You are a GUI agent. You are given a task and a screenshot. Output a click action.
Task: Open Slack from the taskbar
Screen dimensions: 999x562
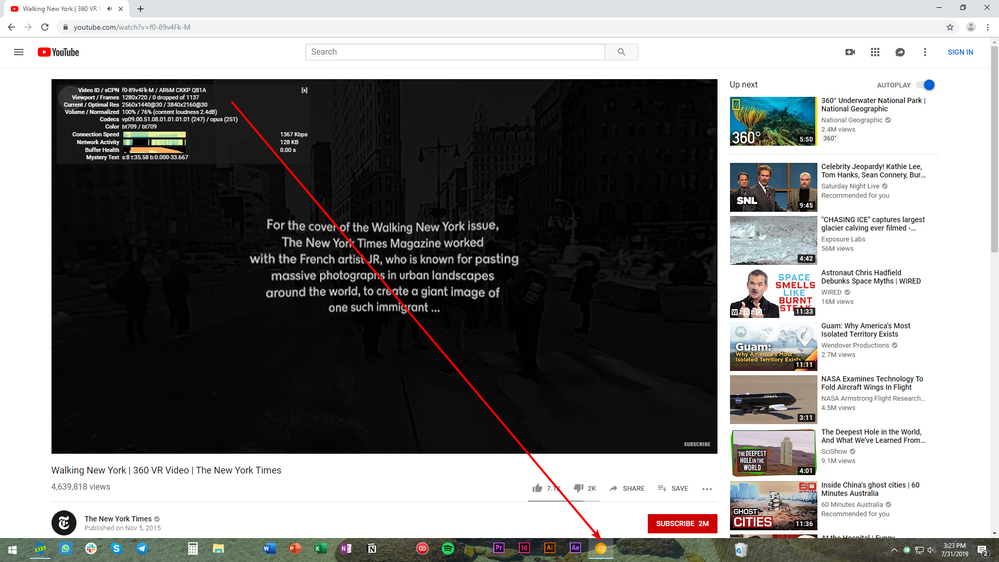(x=91, y=549)
